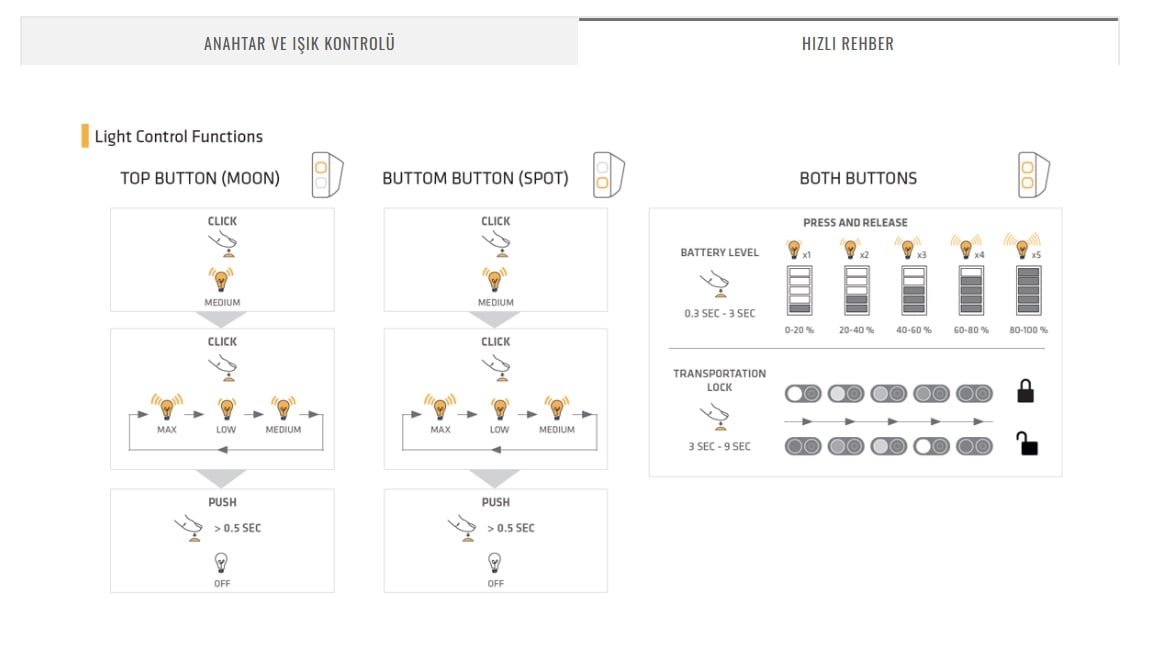Click the down arrow below first moon box
Viewport: 1153px width, 649px height.
(221, 319)
